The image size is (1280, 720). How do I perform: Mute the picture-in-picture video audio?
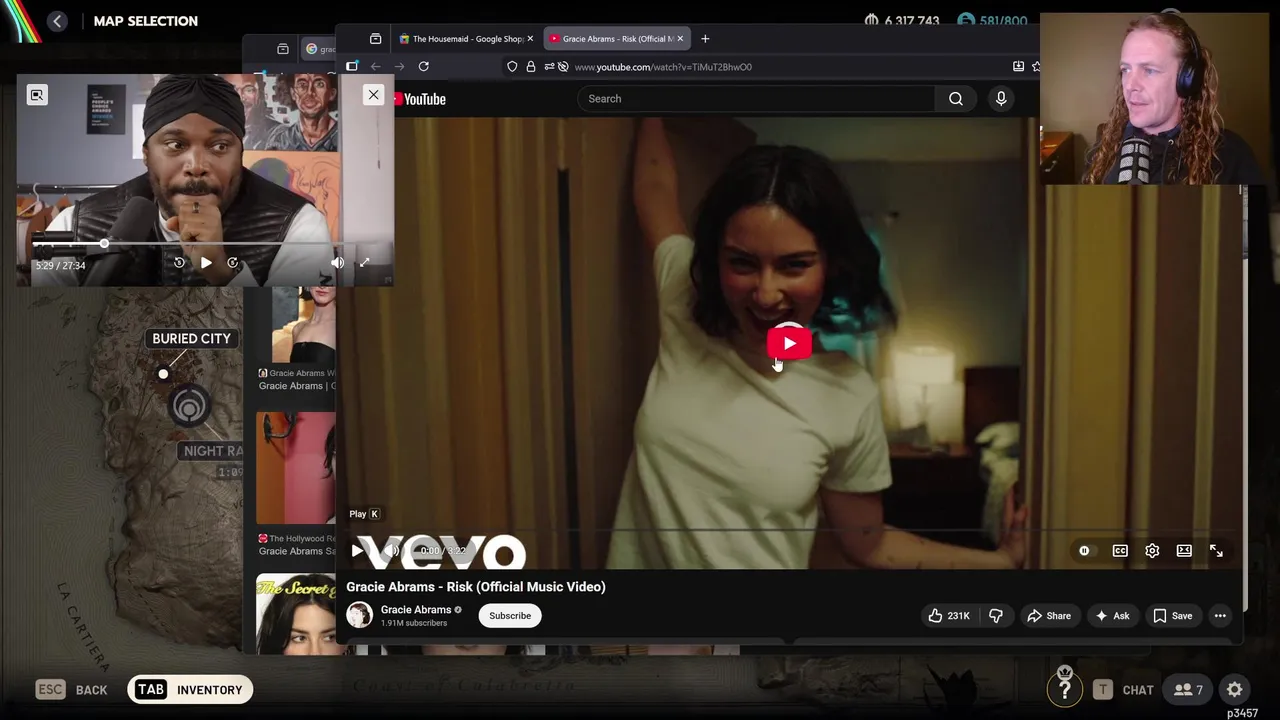coord(337,263)
